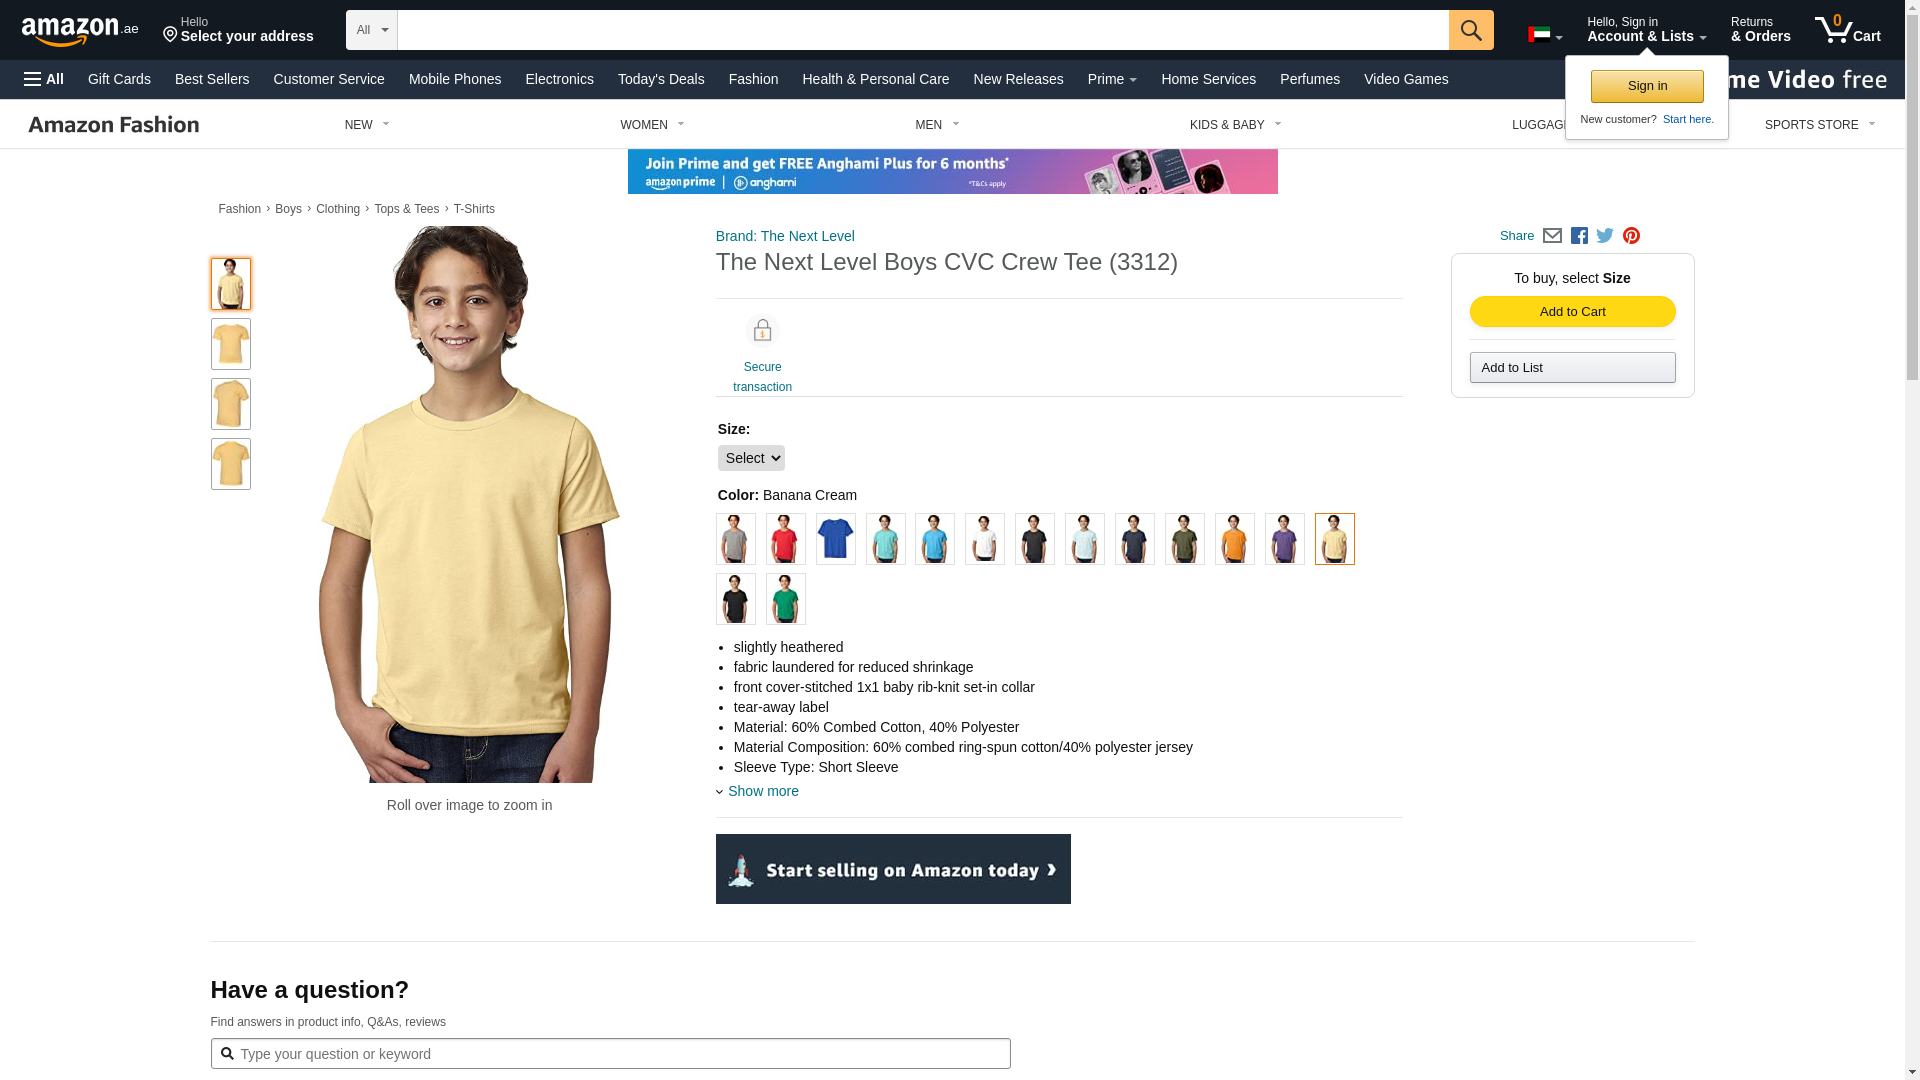Open the KIDS & BABY menu
The image size is (1920, 1080).
point(1235,125)
